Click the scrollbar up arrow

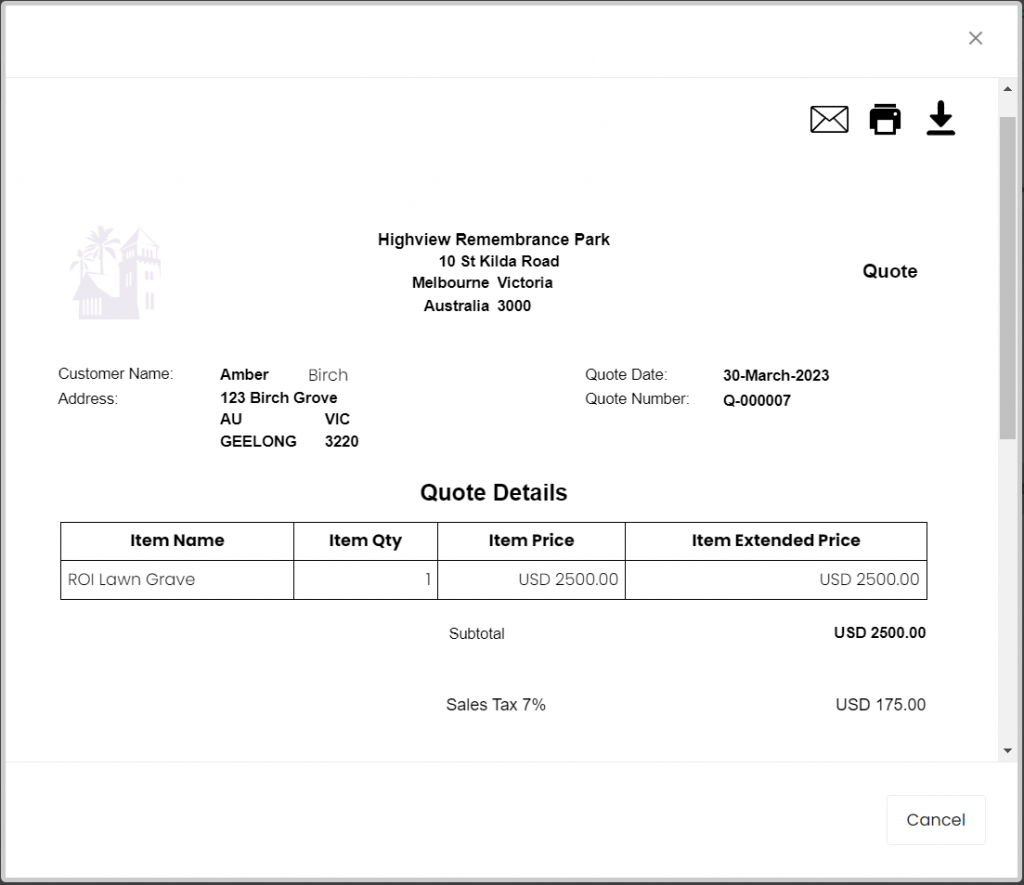point(1008,89)
